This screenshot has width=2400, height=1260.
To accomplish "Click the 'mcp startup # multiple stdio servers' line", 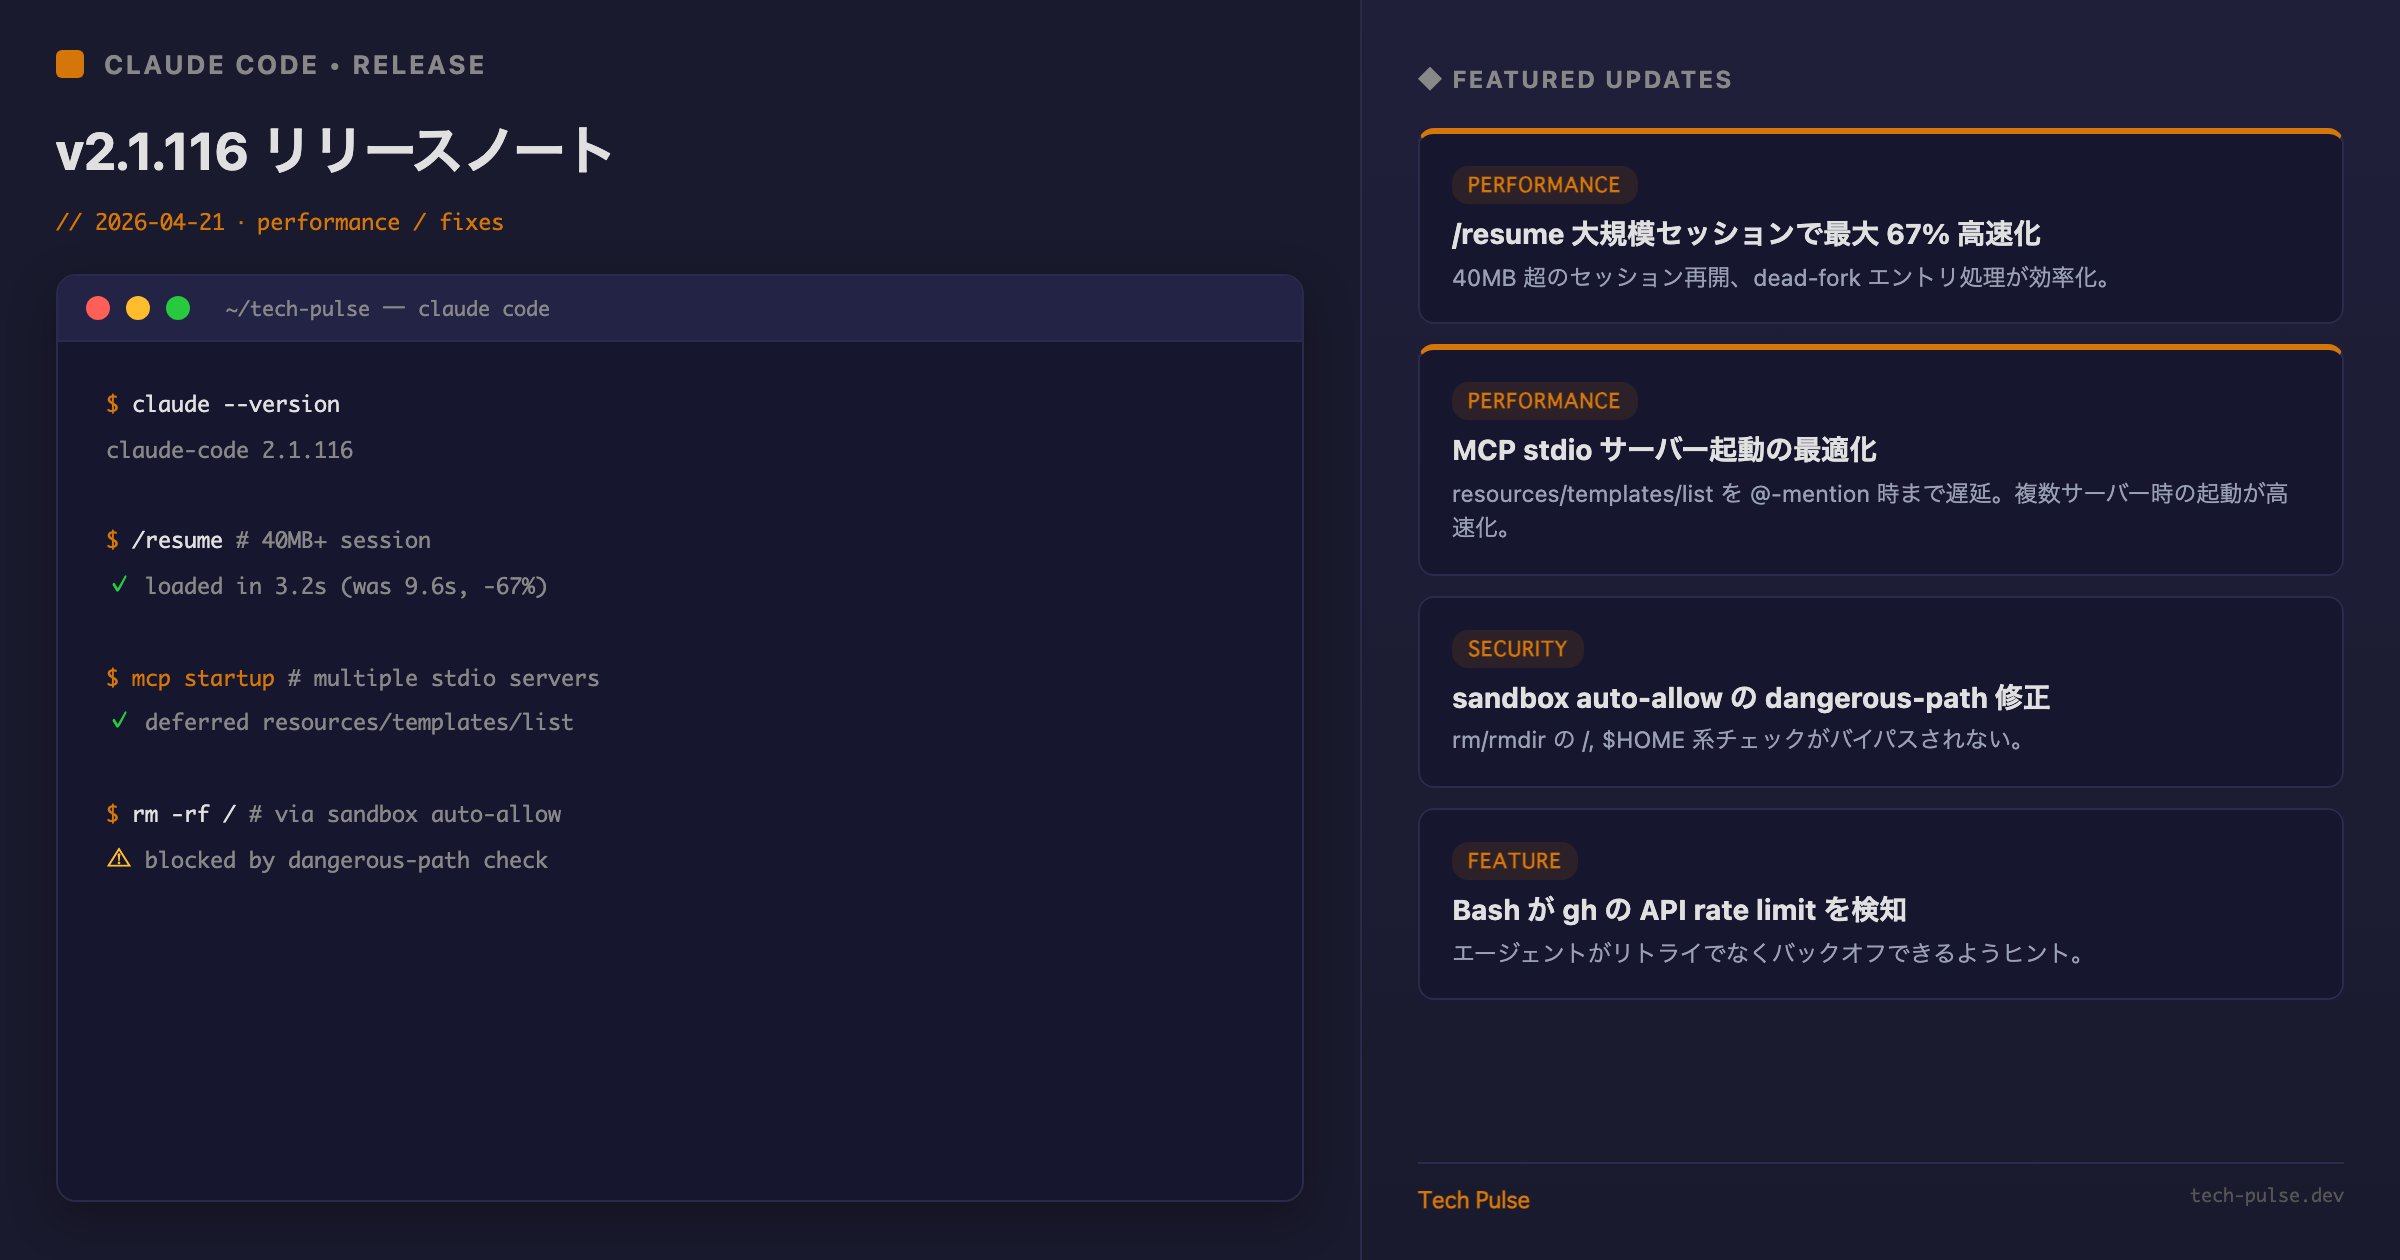I will [x=353, y=678].
